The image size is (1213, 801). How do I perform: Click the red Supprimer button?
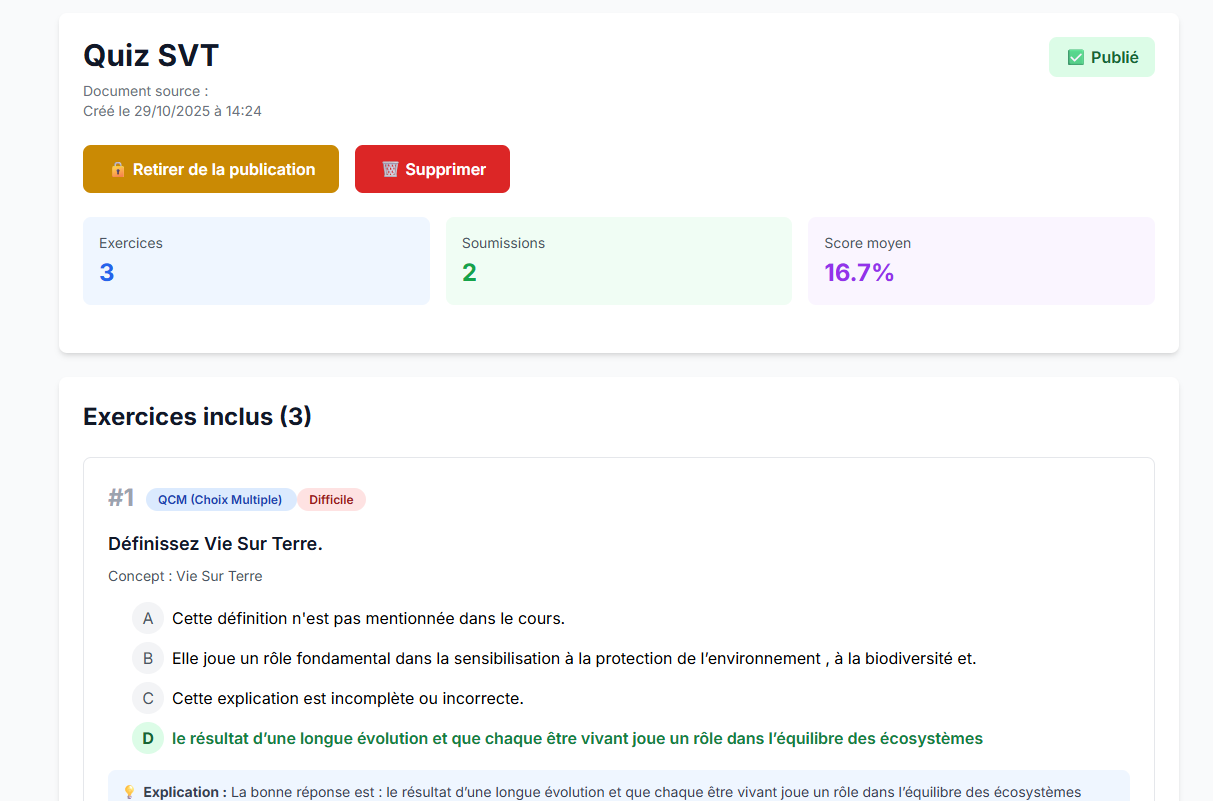(432, 169)
